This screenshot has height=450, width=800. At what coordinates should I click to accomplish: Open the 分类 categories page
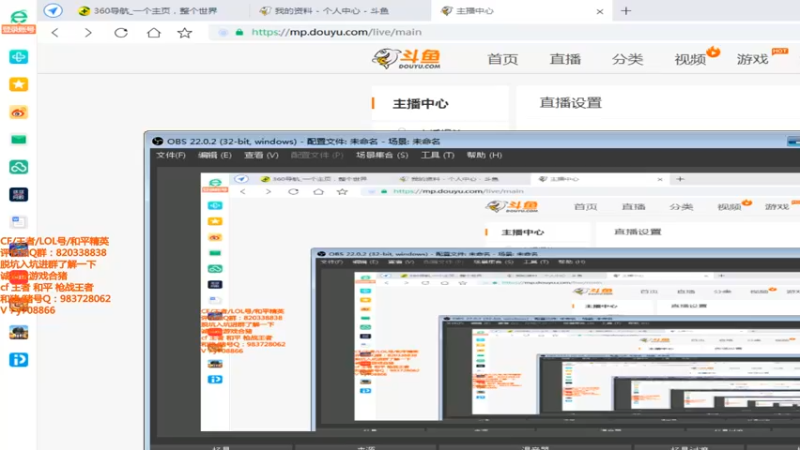[x=627, y=59]
